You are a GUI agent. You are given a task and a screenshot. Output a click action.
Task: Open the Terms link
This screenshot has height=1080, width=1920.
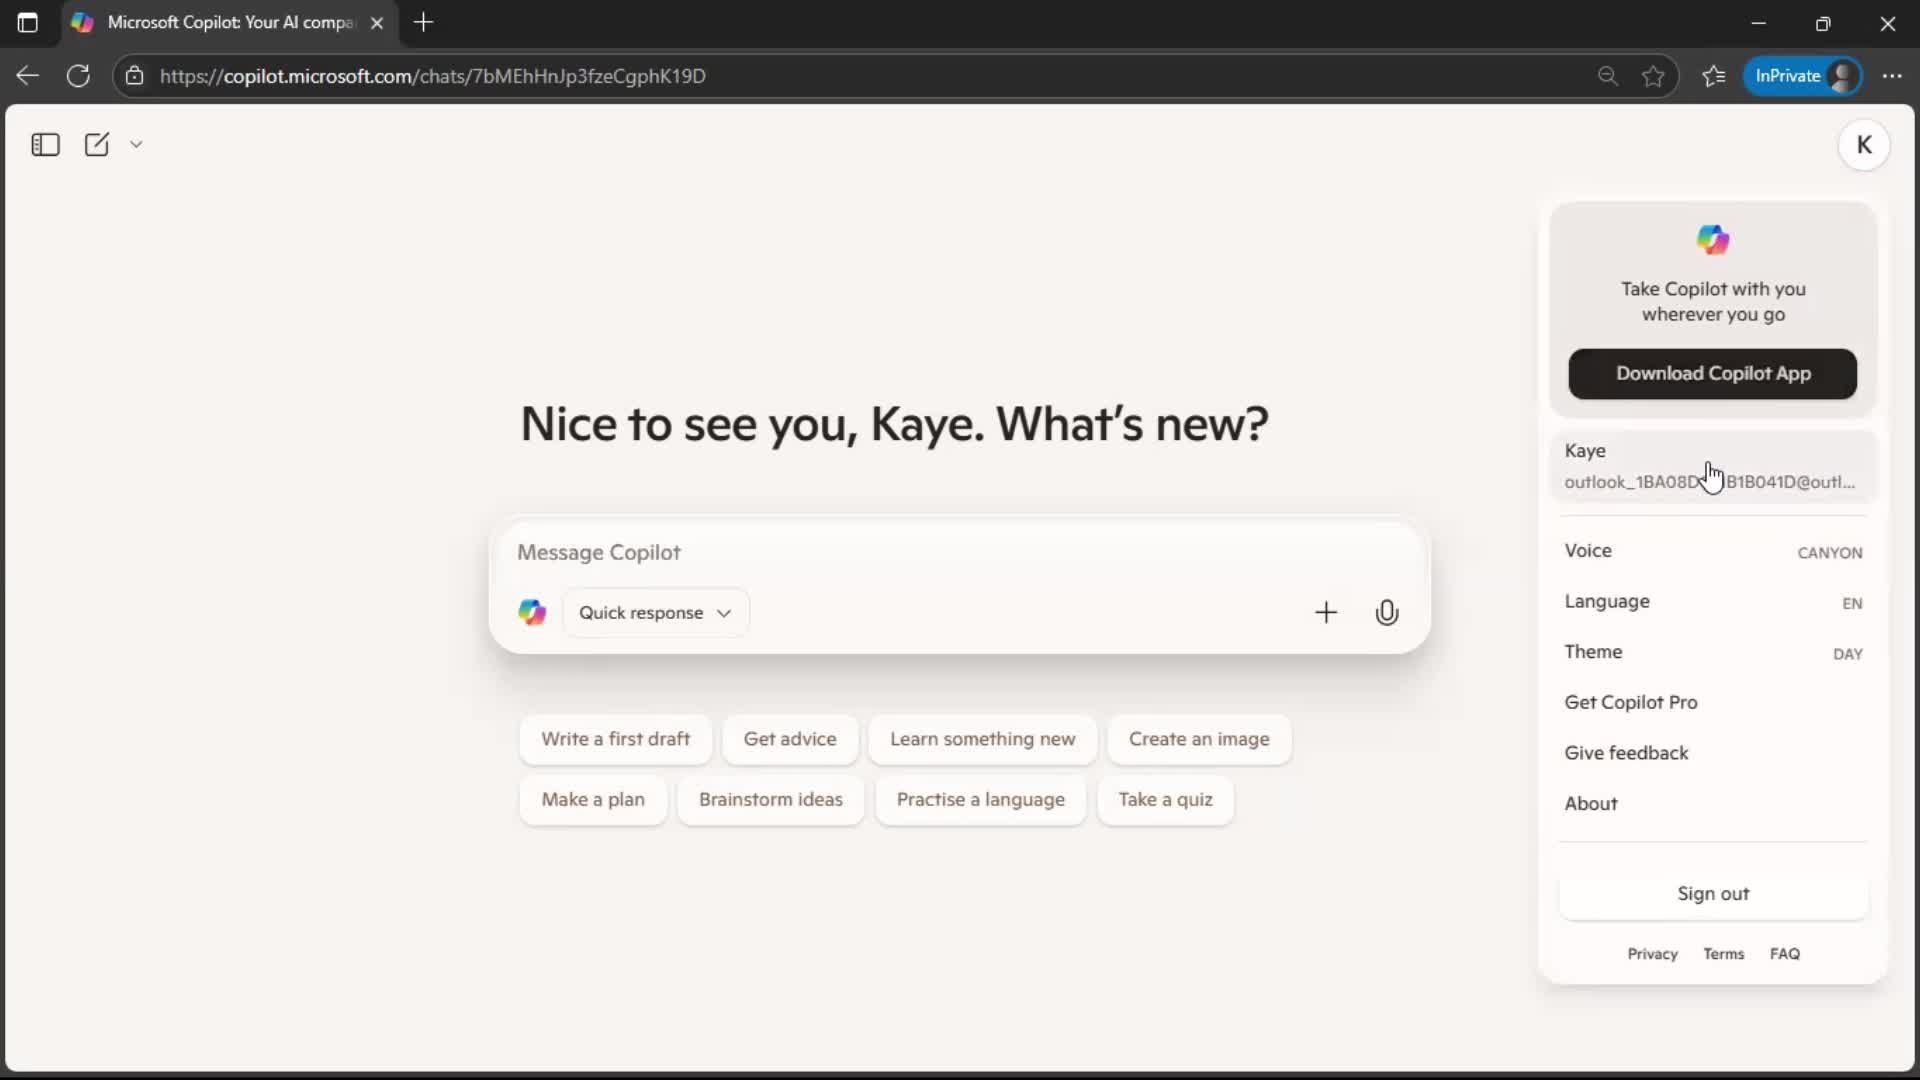[1723, 954]
